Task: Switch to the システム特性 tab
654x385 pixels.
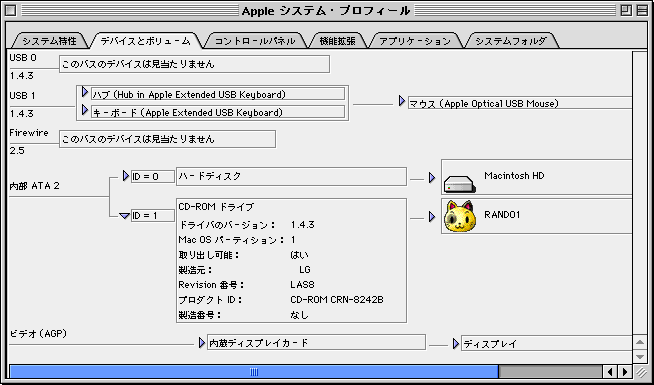Action: pyautogui.click(x=49, y=41)
